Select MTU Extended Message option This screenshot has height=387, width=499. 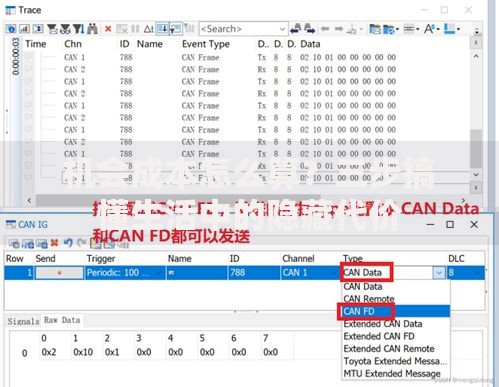click(396, 373)
